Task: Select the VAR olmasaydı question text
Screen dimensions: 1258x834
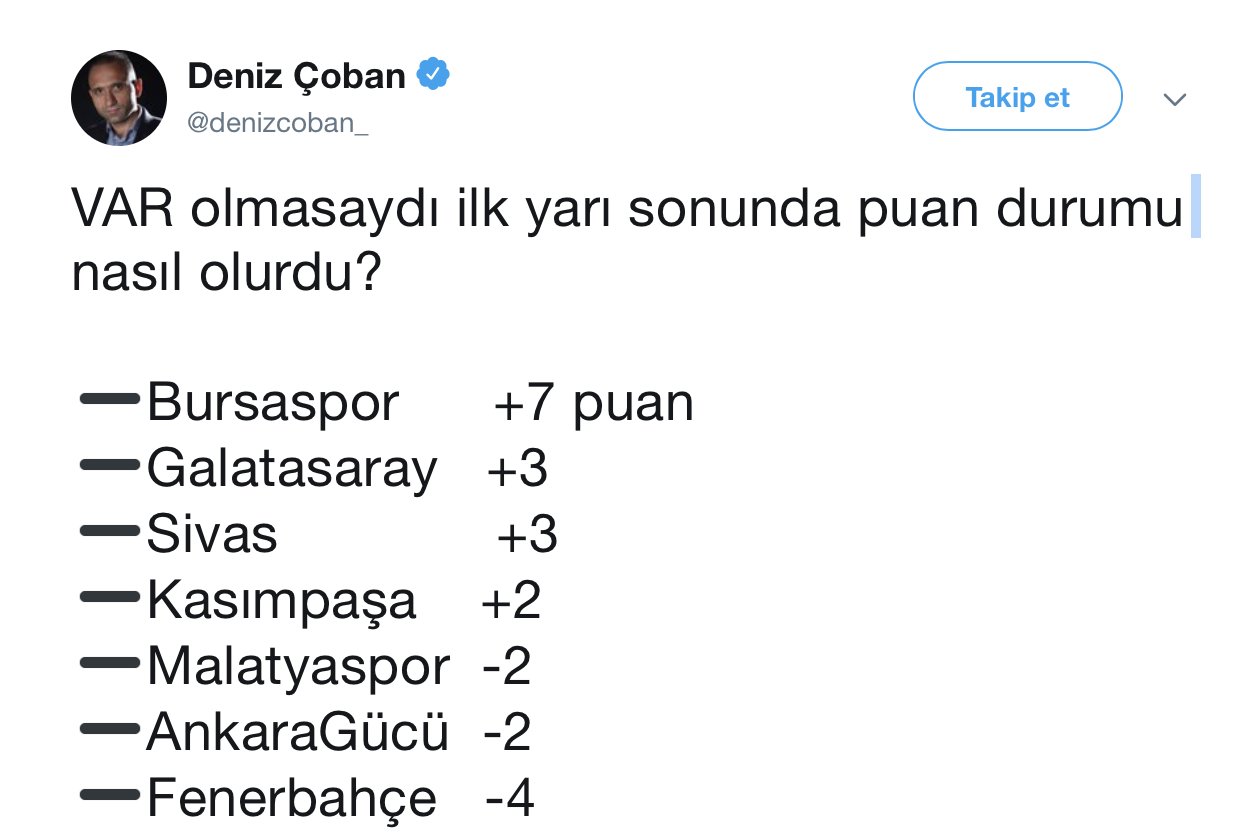Action: tap(627, 242)
